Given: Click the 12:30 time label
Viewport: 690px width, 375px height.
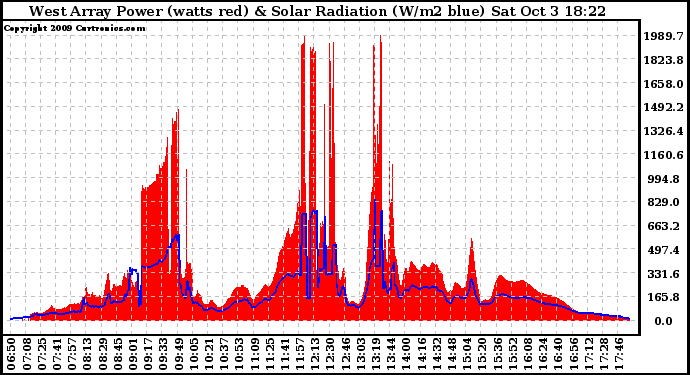Looking at the screenshot, I should click(x=330, y=354).
